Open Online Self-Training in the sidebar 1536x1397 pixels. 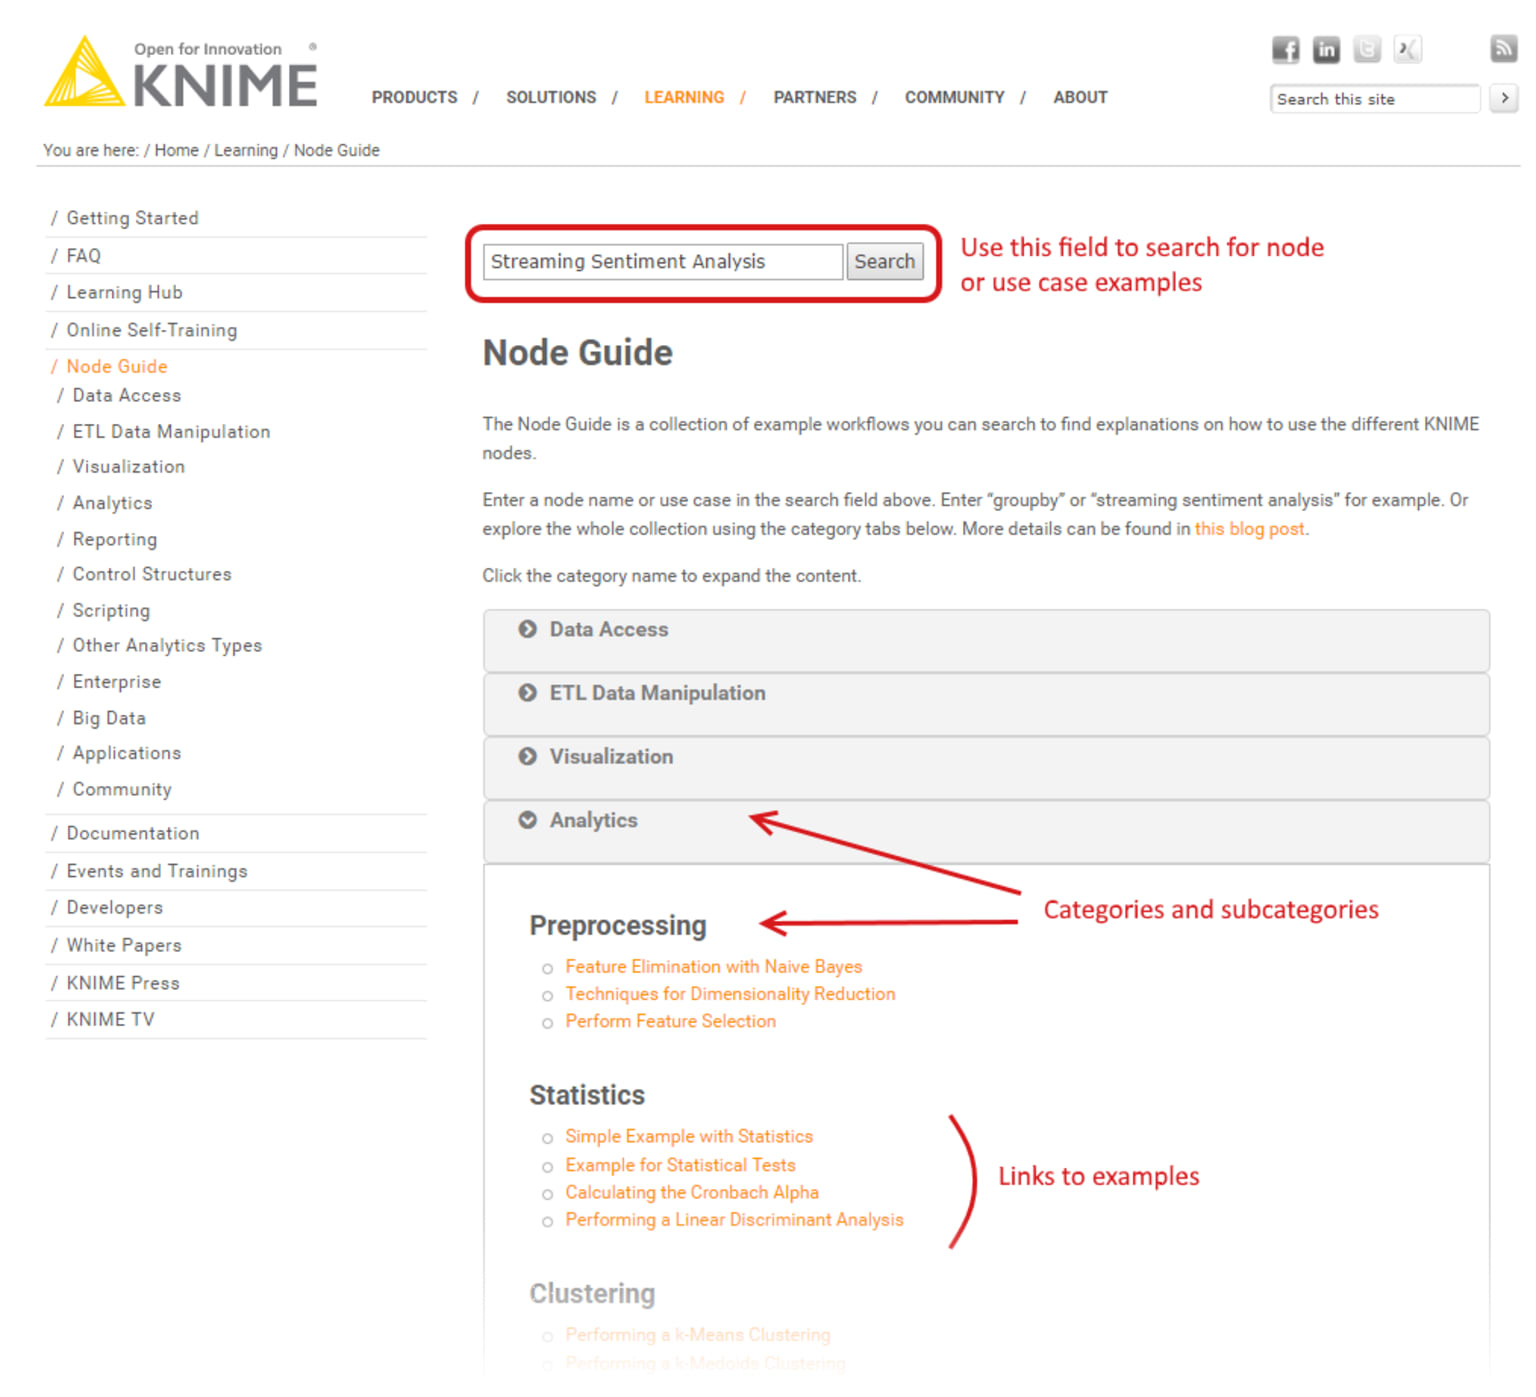151,330
